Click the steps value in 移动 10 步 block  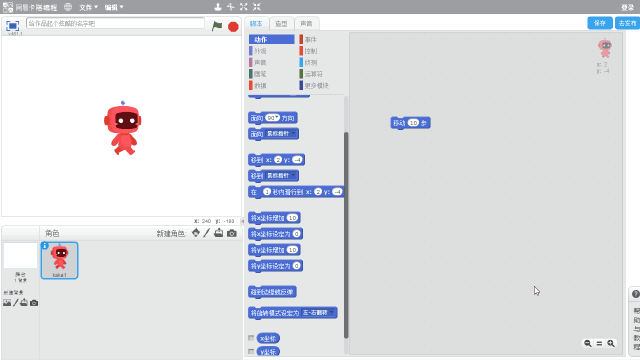pyautogui.click(x=413, y=122)
